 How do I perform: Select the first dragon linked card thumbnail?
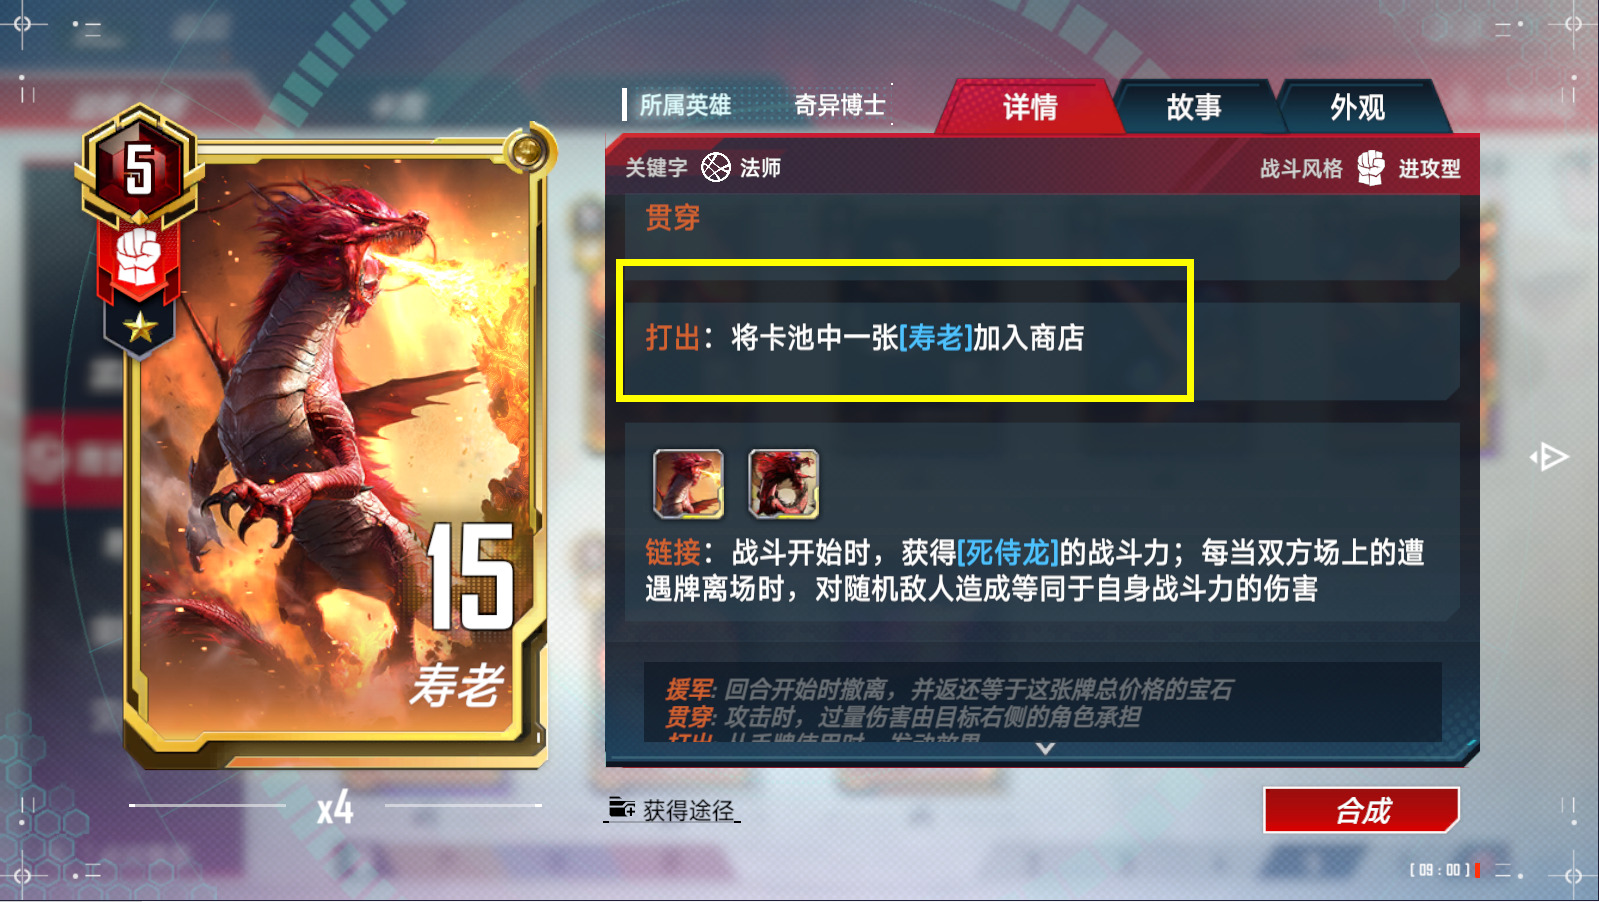coord(688,484)
